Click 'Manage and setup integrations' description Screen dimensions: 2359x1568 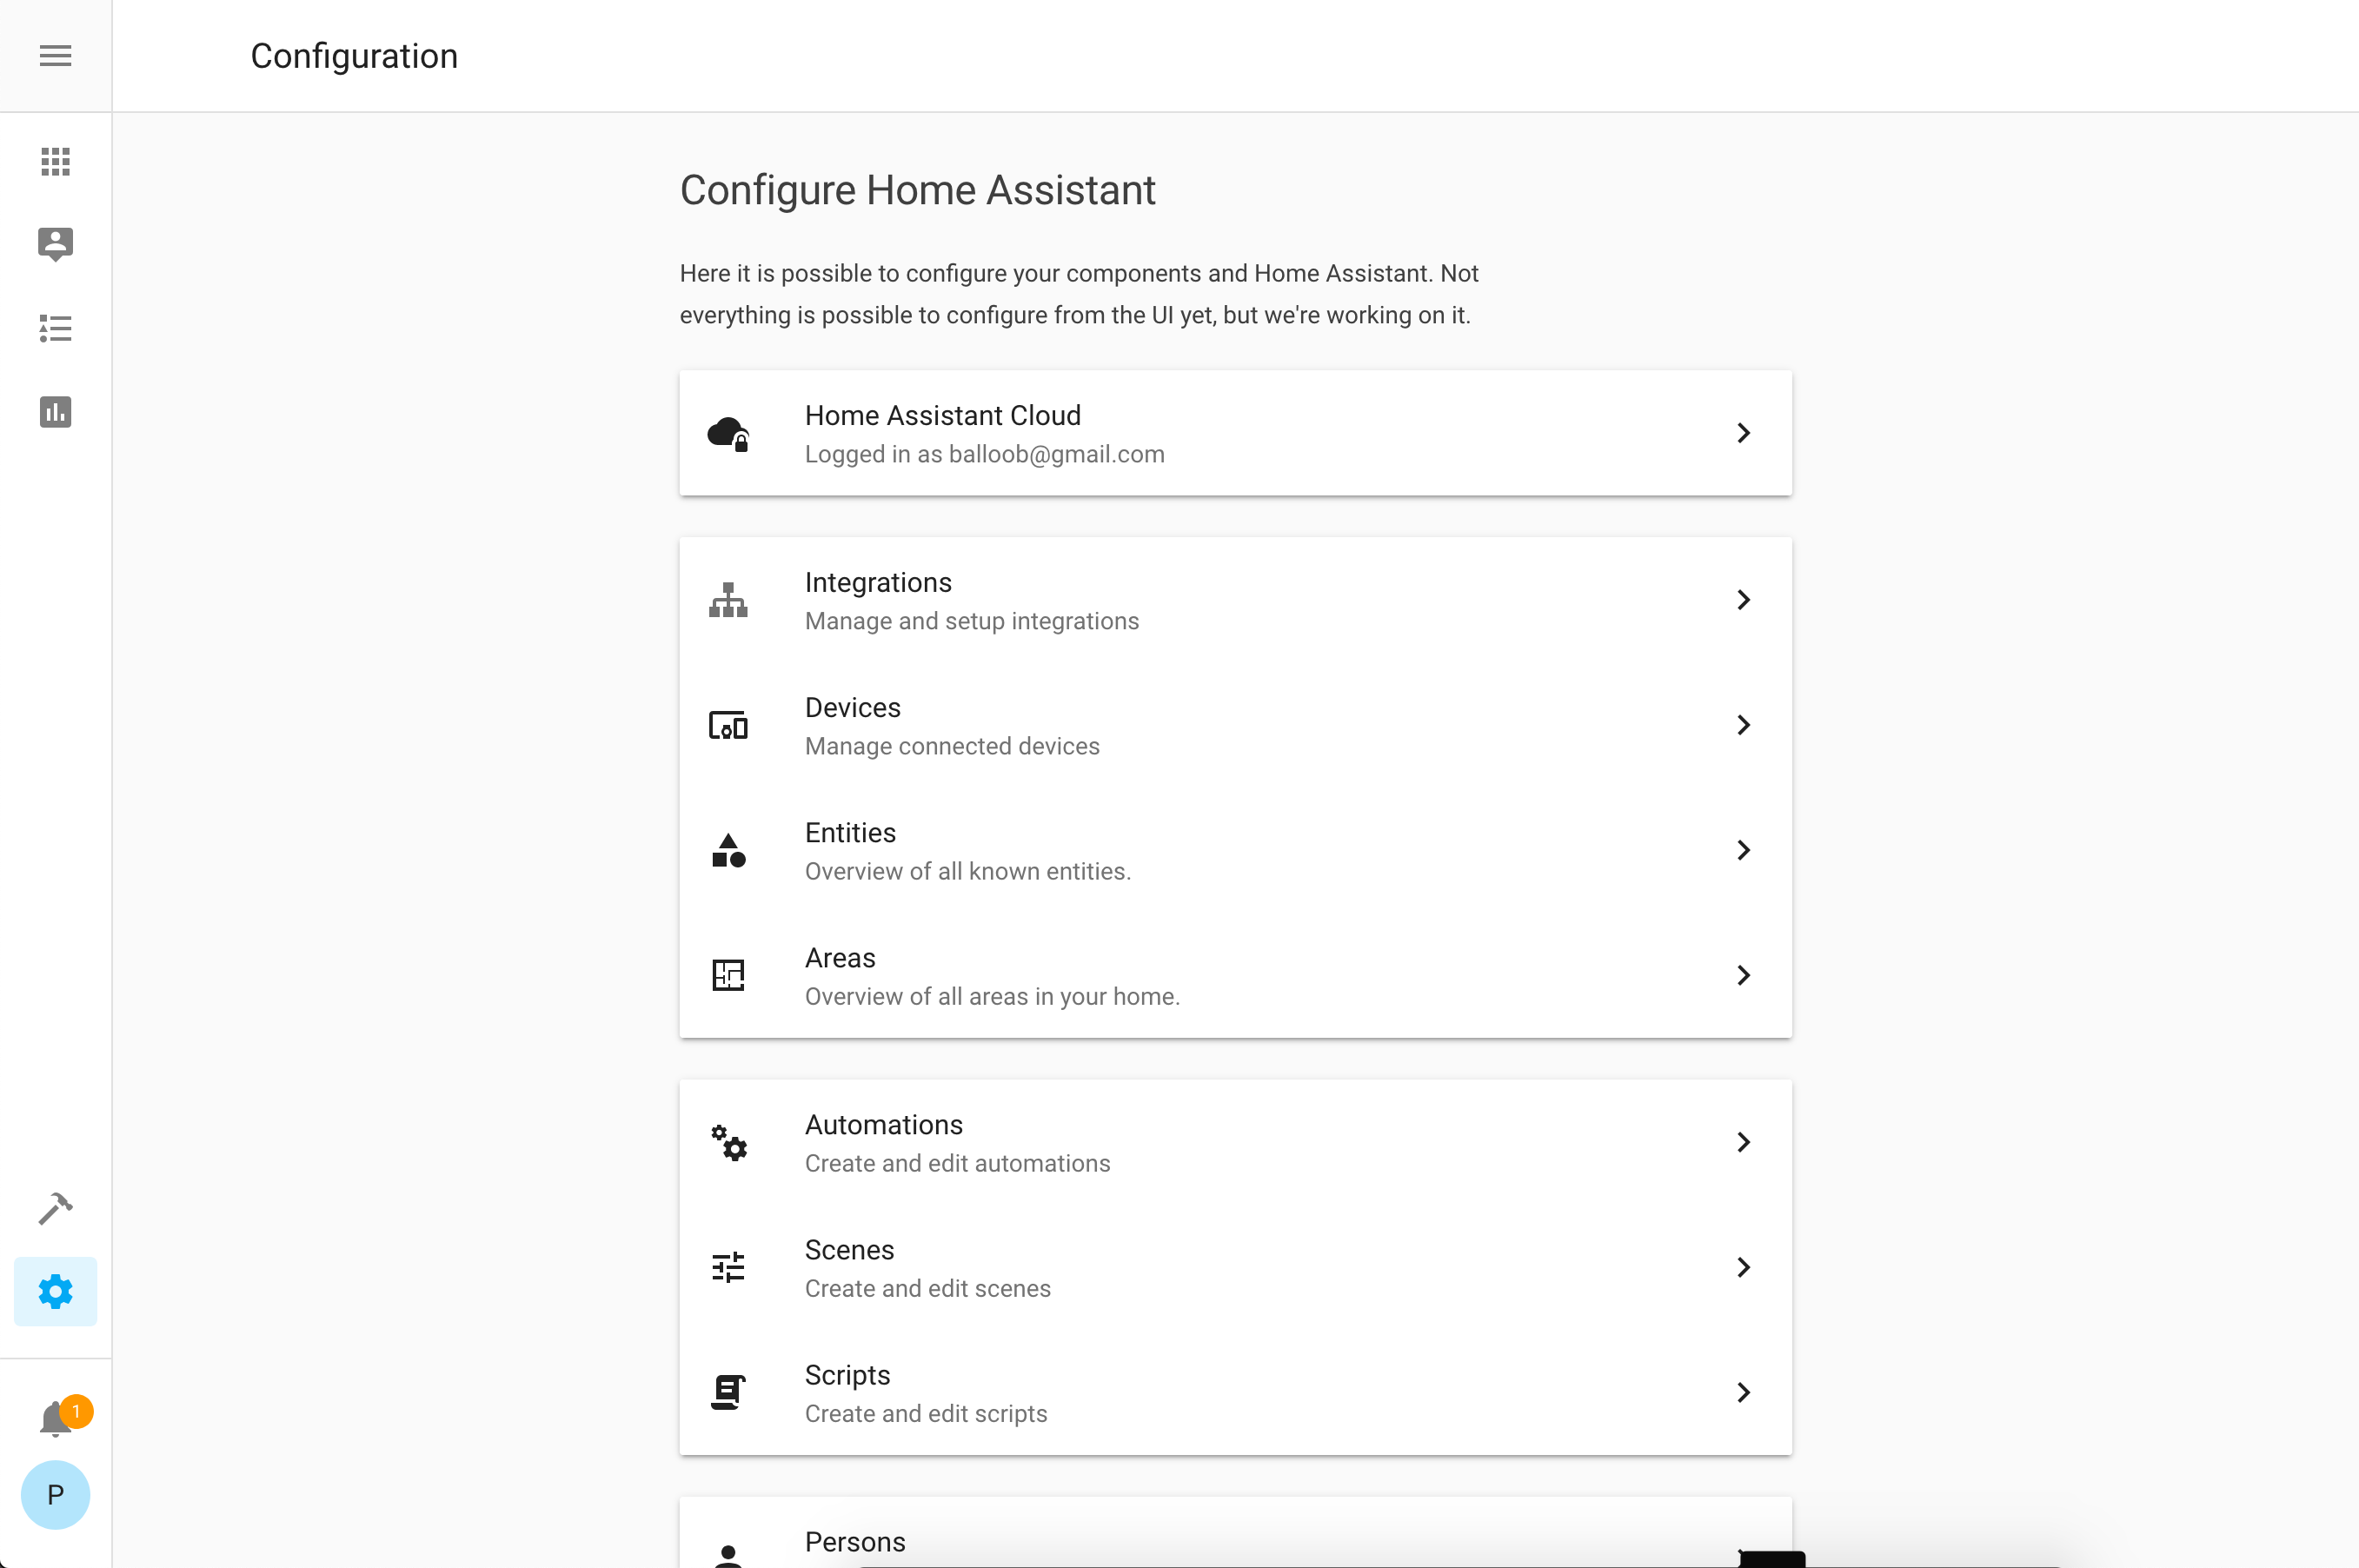972,621
